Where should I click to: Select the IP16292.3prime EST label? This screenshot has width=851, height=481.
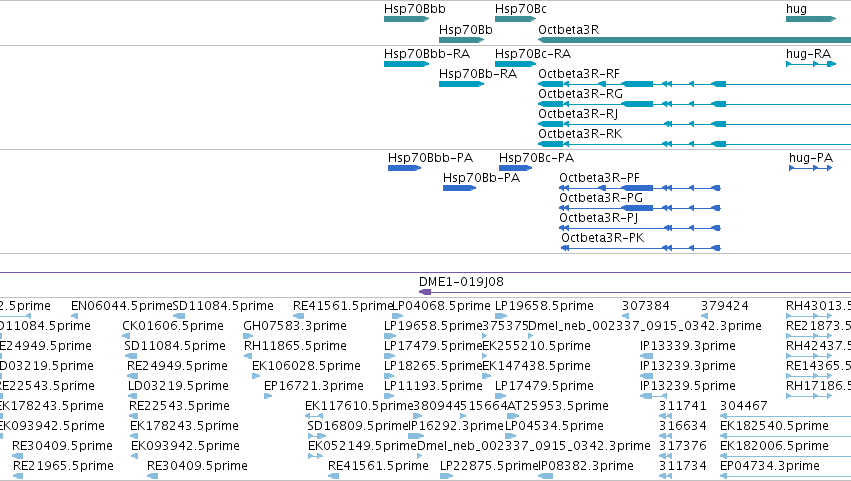[x=456, y=426]
